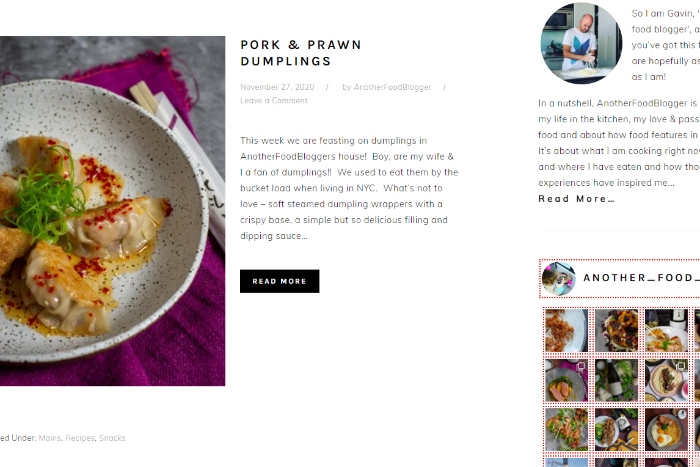
Task: Open first Instagram thumbnail with fried noodles
Action: (x=566, y=331)
